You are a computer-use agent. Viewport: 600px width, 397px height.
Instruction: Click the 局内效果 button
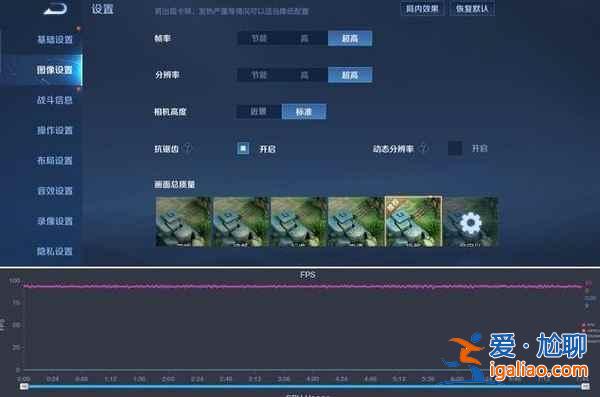tap(422, 8)
